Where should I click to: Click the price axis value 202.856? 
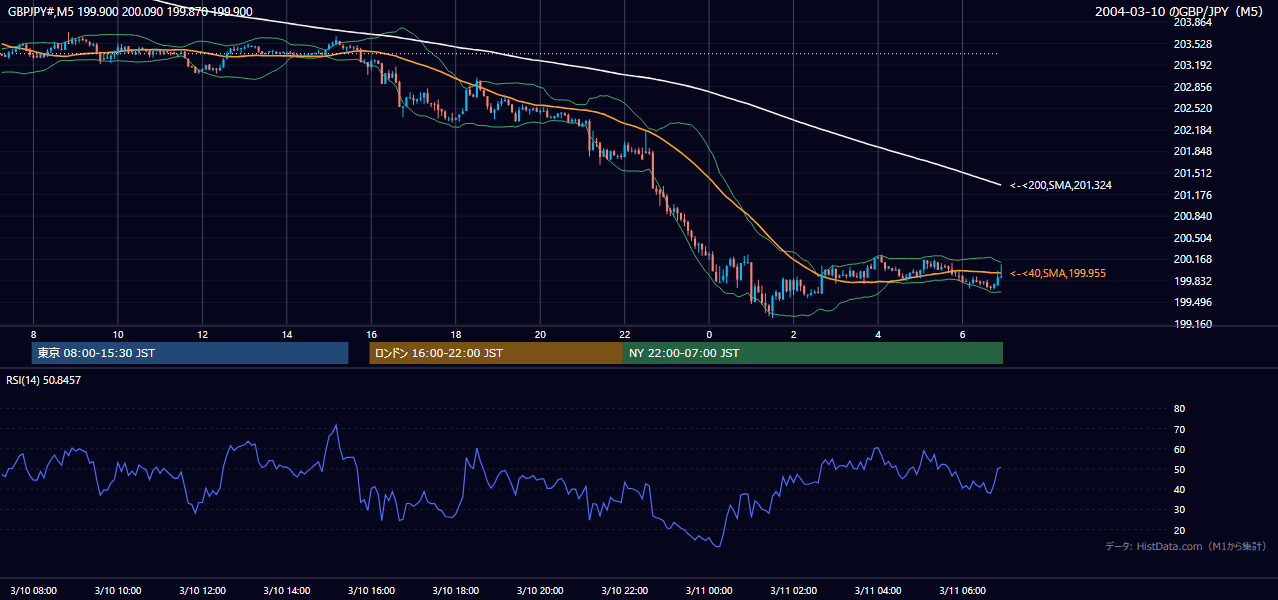click(1192, 87)
